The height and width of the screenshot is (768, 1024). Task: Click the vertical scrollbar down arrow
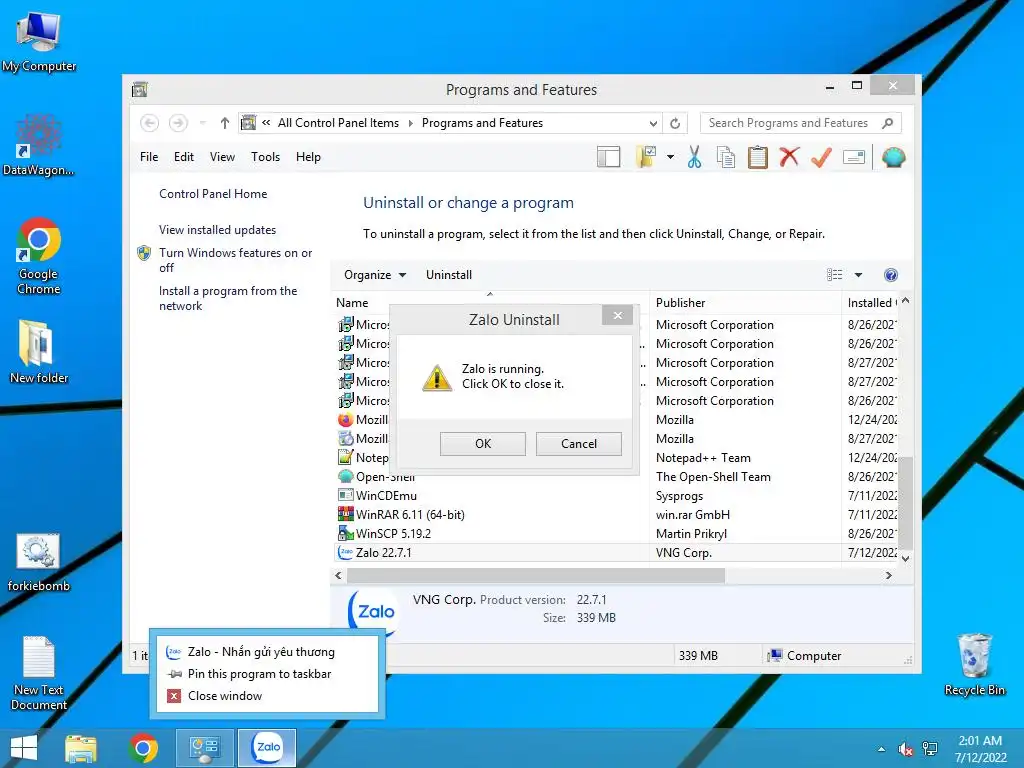pyautogui.click(x=905, y=558)
